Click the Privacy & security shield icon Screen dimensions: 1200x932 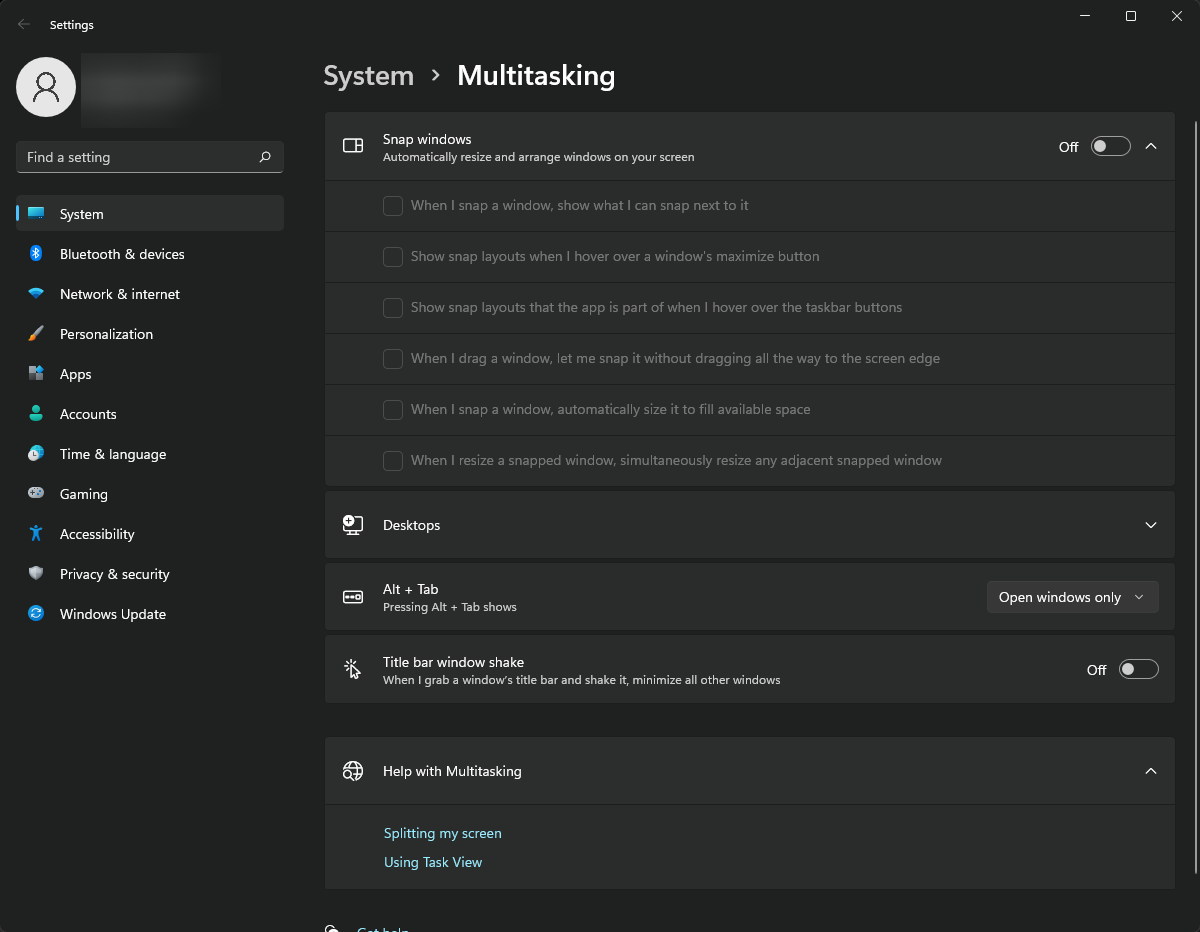36,574
